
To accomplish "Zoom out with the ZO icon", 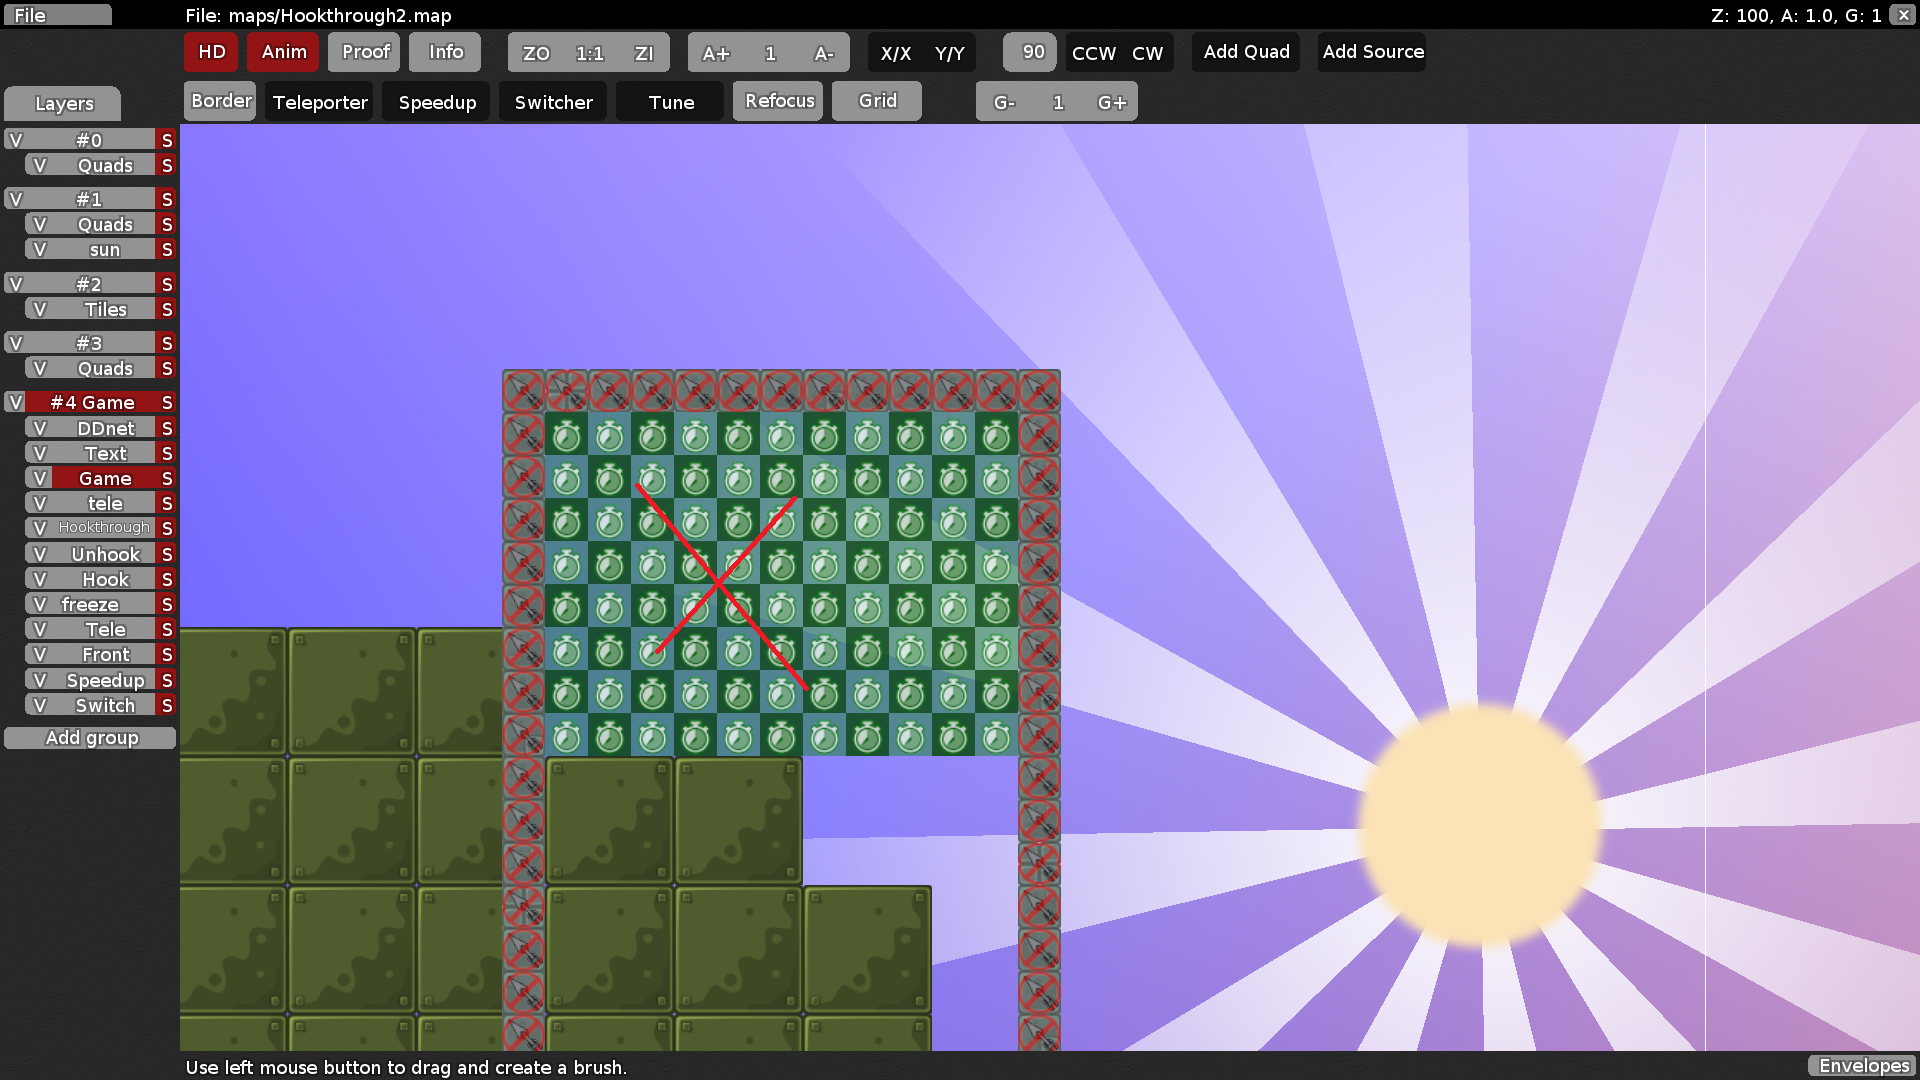I will pos(536,52).
